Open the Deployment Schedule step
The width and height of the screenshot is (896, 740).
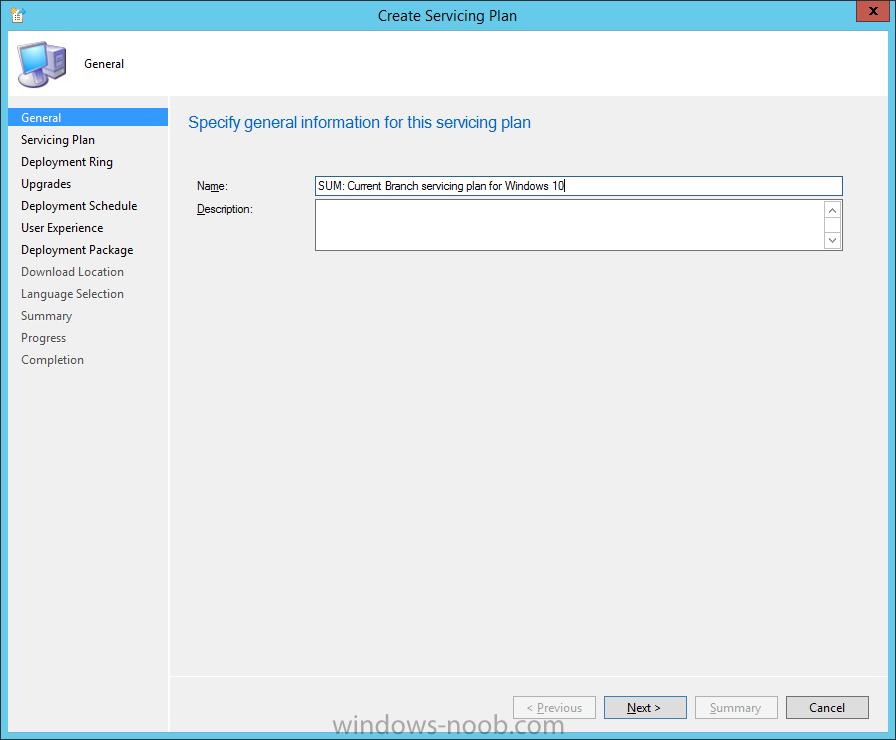point(79,206)
